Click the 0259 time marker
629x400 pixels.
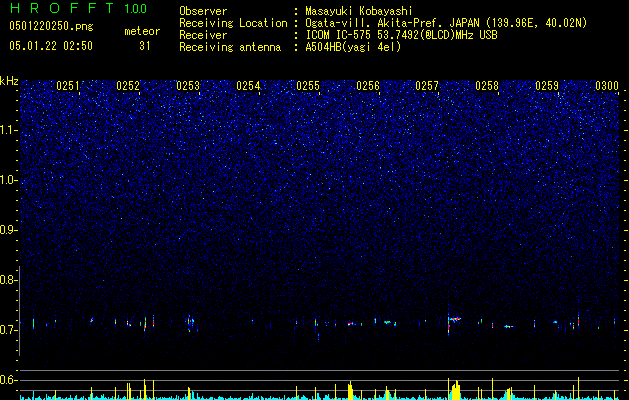click(547, 86)
